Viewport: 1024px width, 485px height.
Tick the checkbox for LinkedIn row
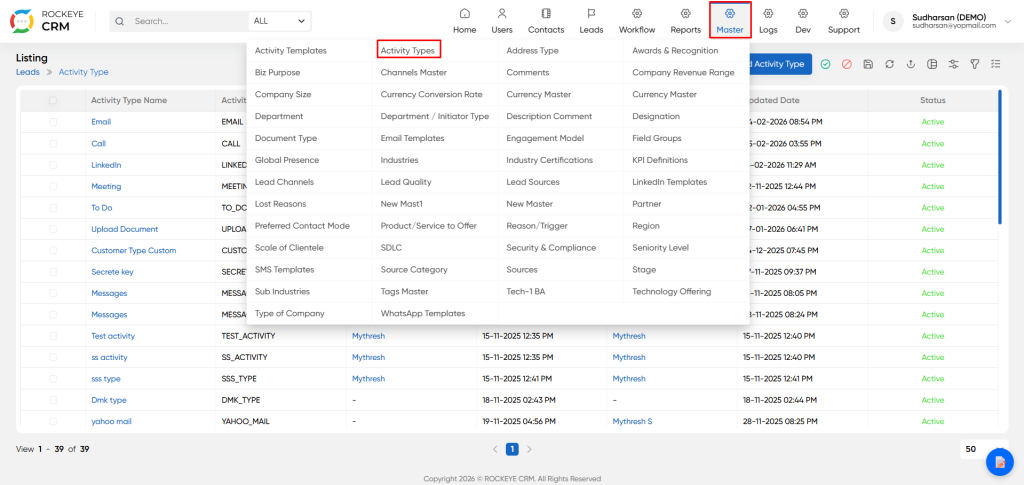click(53, 165)
